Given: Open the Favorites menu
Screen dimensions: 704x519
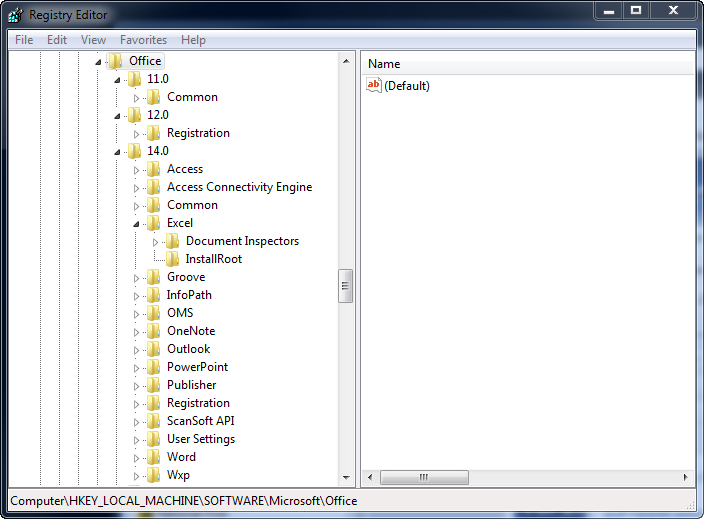Looking at the screenshot, I should point(143,40).
